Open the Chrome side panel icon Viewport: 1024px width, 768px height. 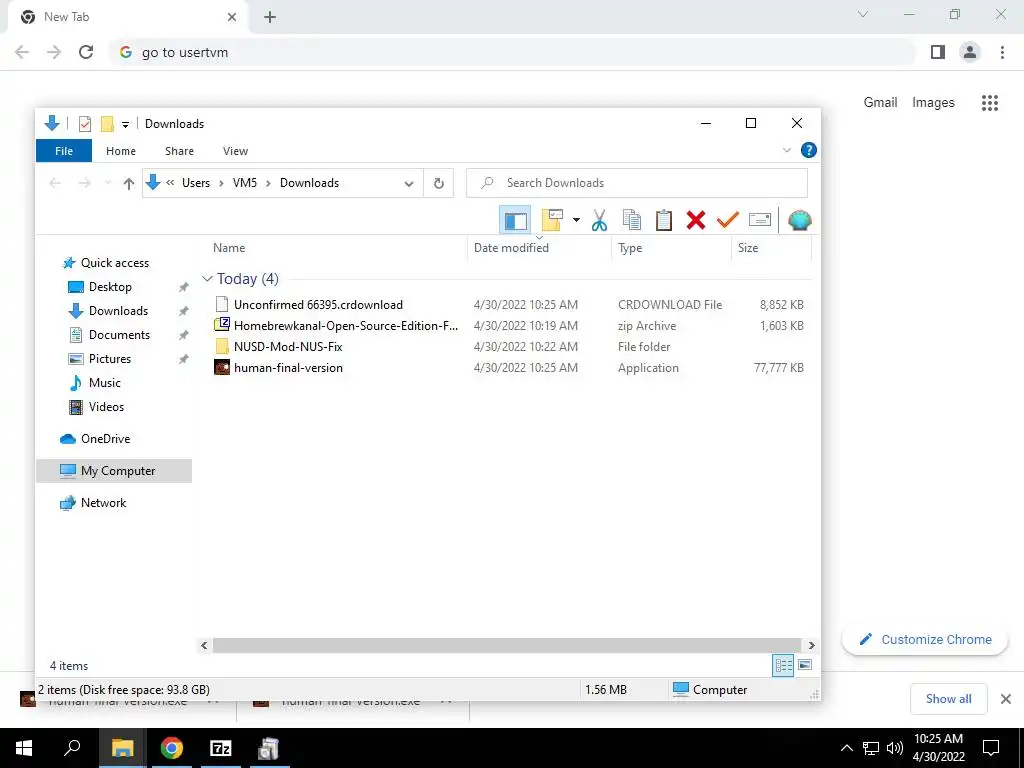coord(938,52)
